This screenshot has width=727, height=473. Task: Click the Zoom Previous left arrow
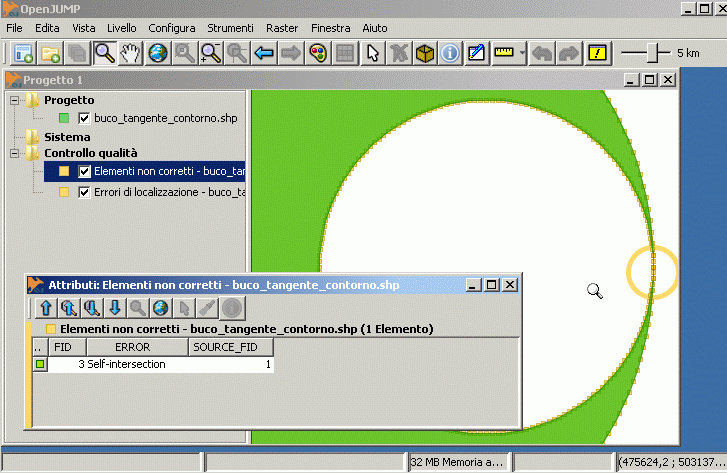[265, 53]
